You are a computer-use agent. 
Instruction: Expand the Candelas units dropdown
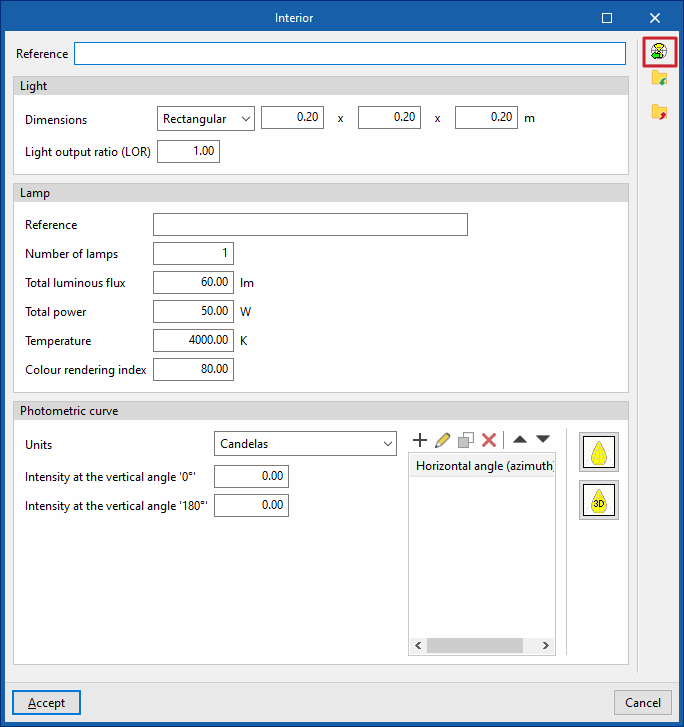[306, 444]
